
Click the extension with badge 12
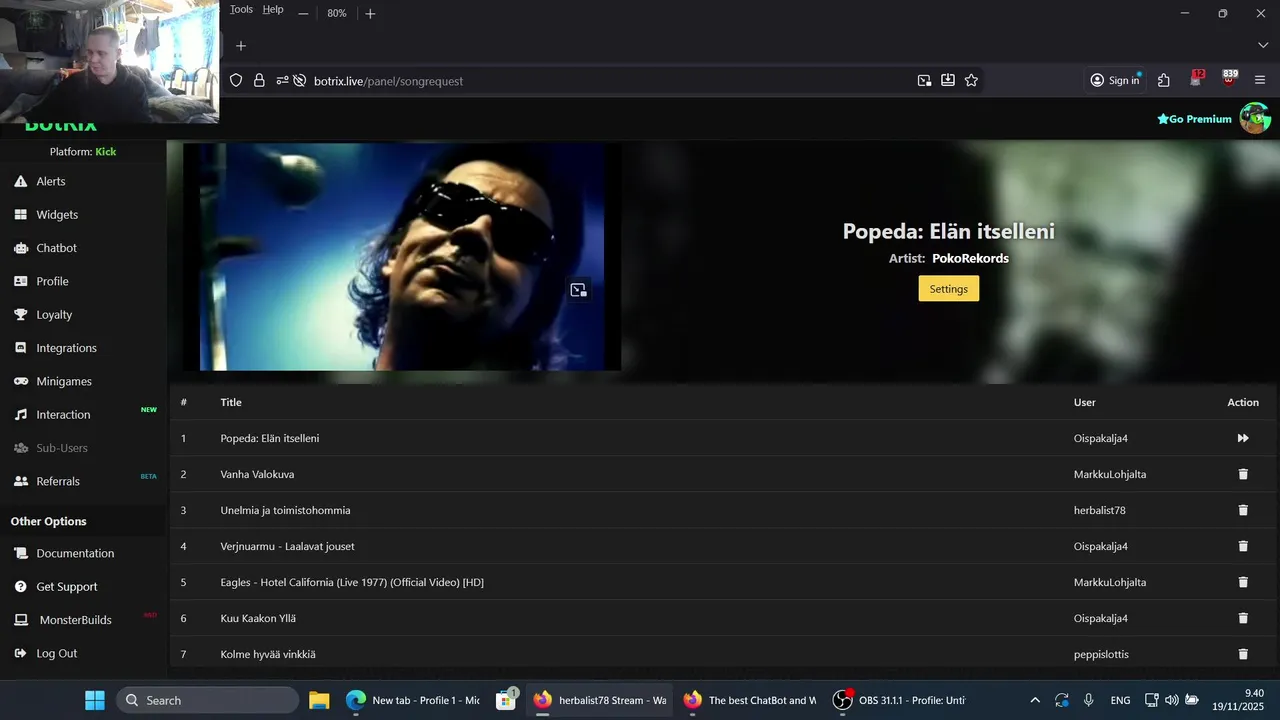pyautogui.click(x=1196, y=80)
